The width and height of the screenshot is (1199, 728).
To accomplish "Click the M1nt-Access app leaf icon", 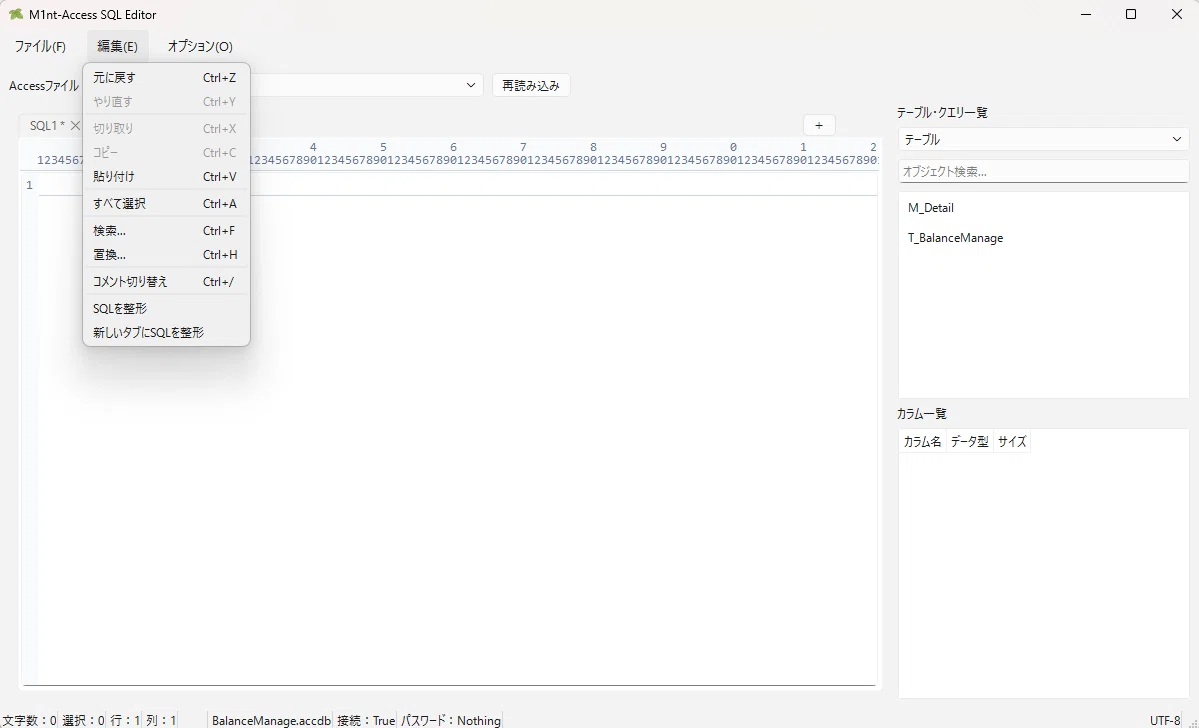I will 15,15.
